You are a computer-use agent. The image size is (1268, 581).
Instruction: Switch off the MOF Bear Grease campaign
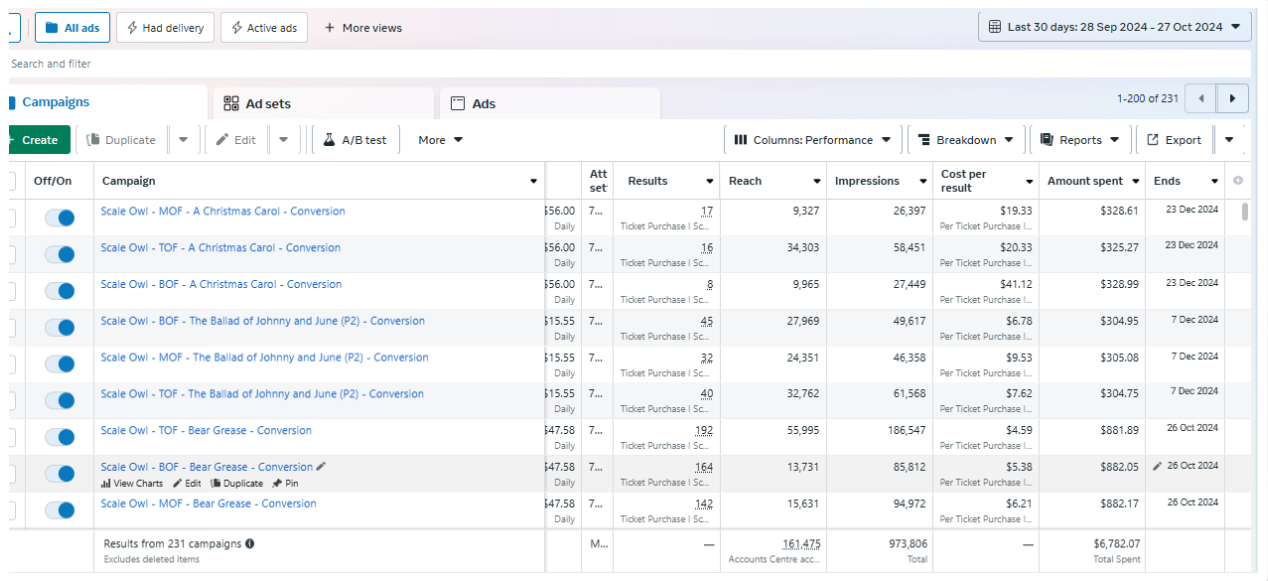point(60,510)
